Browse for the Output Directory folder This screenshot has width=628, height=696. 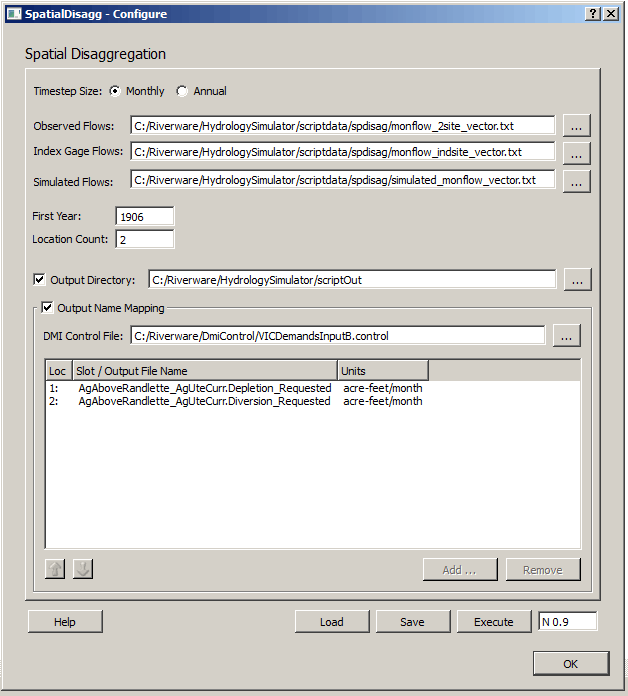tap(577, 280)
